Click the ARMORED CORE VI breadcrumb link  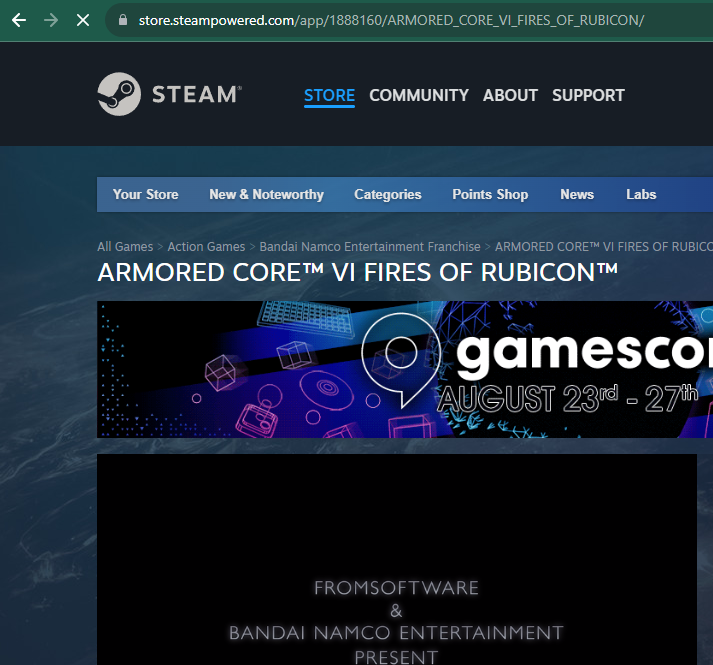604,247
